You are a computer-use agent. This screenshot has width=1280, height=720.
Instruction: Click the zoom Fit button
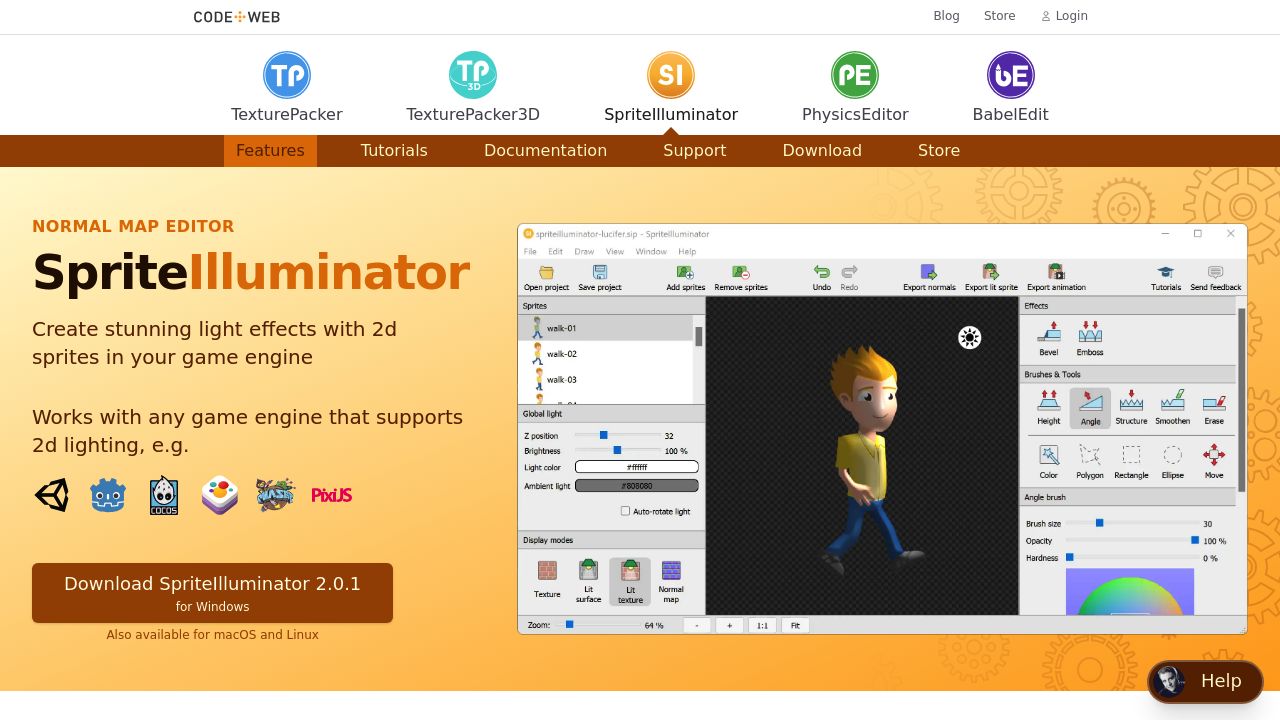point(795,625)
